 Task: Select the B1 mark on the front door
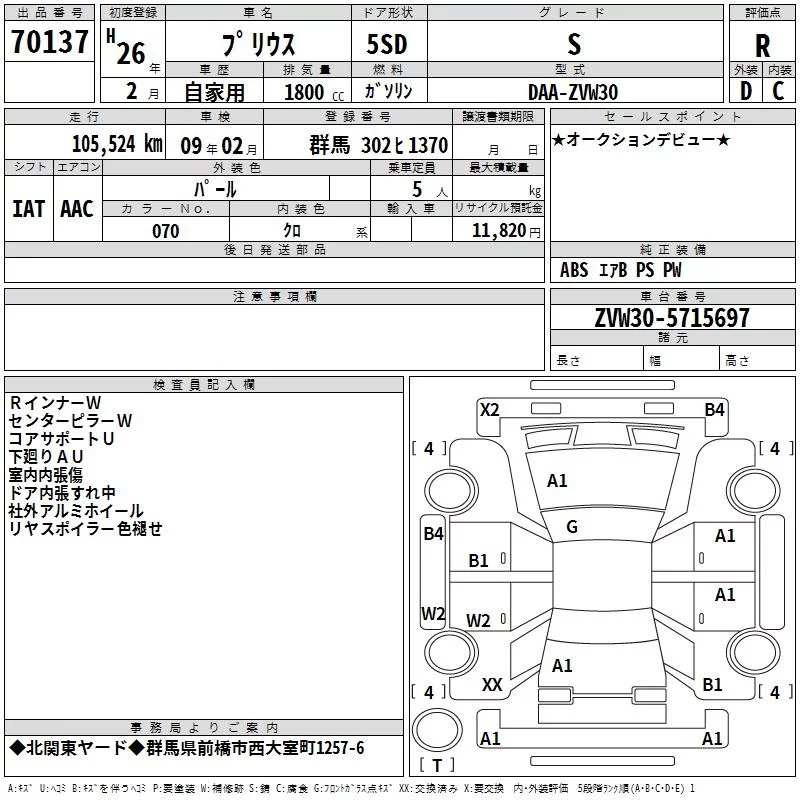[x=479, y=561]
